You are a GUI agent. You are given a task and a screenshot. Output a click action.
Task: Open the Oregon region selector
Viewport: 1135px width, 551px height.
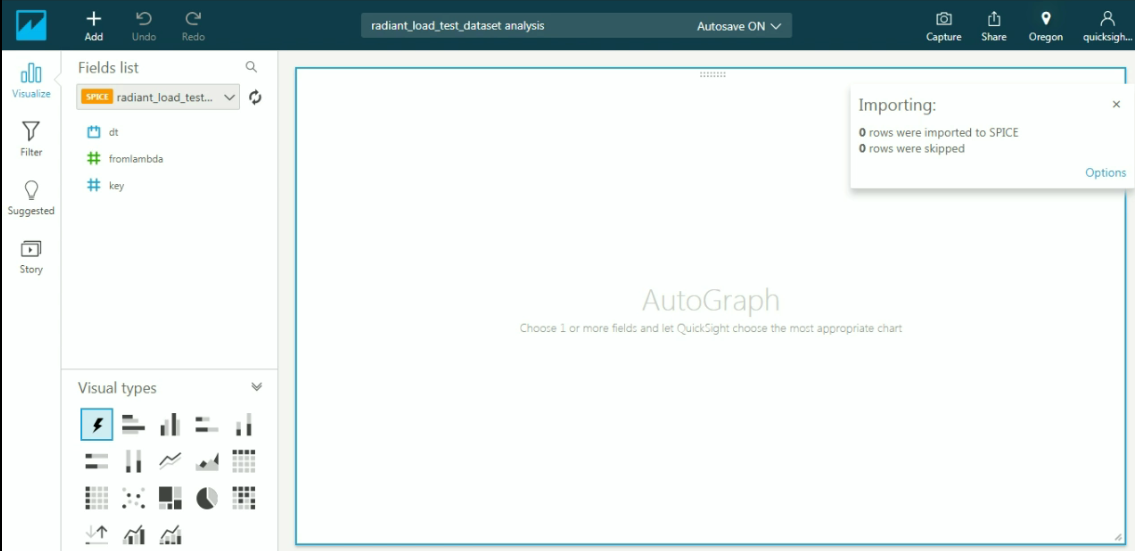(x=1045, y=27)
